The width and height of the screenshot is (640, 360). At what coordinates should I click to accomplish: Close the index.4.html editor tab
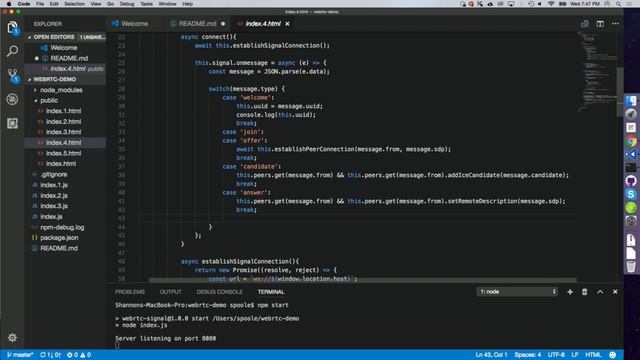click(287, 24)
